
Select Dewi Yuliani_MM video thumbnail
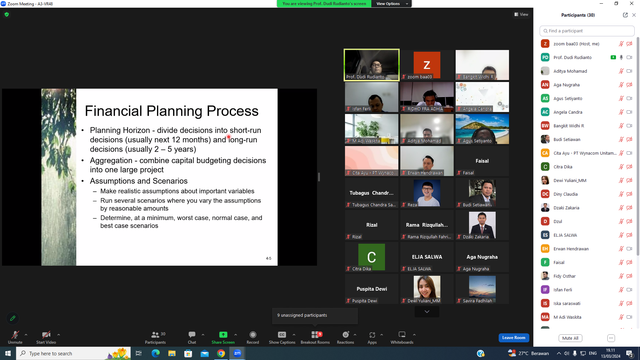coord(427,289)
